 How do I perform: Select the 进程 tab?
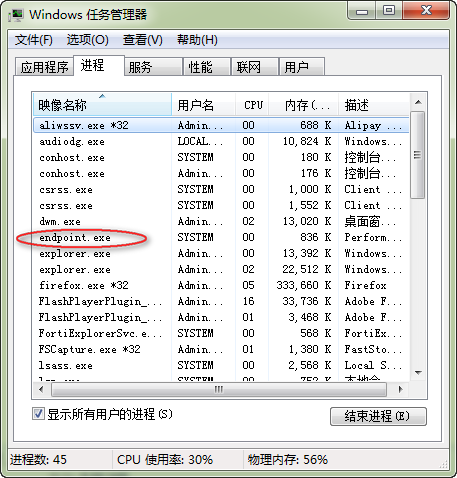click(x=99, y=65)
